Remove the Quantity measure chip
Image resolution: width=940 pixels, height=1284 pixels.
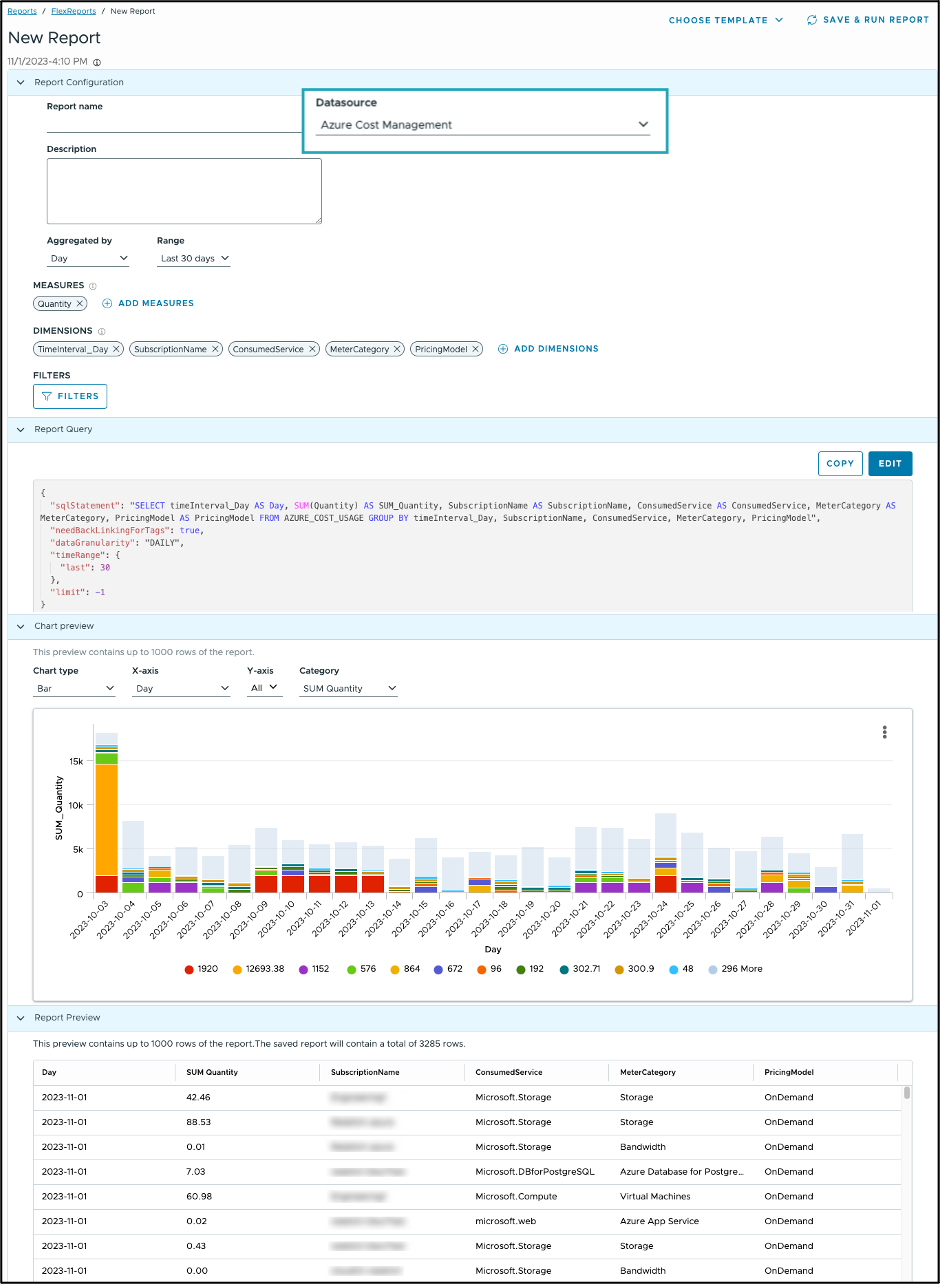[x=80, y=303]
